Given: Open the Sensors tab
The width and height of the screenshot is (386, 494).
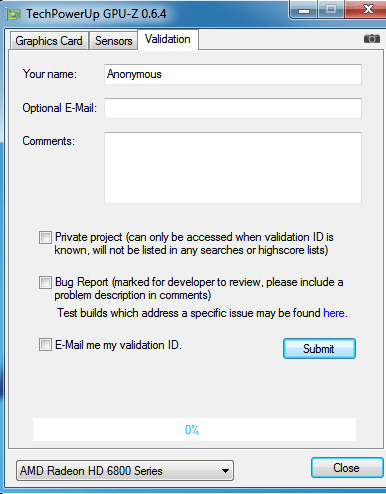Looking at the screenshot, I should click(x=114, y=41).
